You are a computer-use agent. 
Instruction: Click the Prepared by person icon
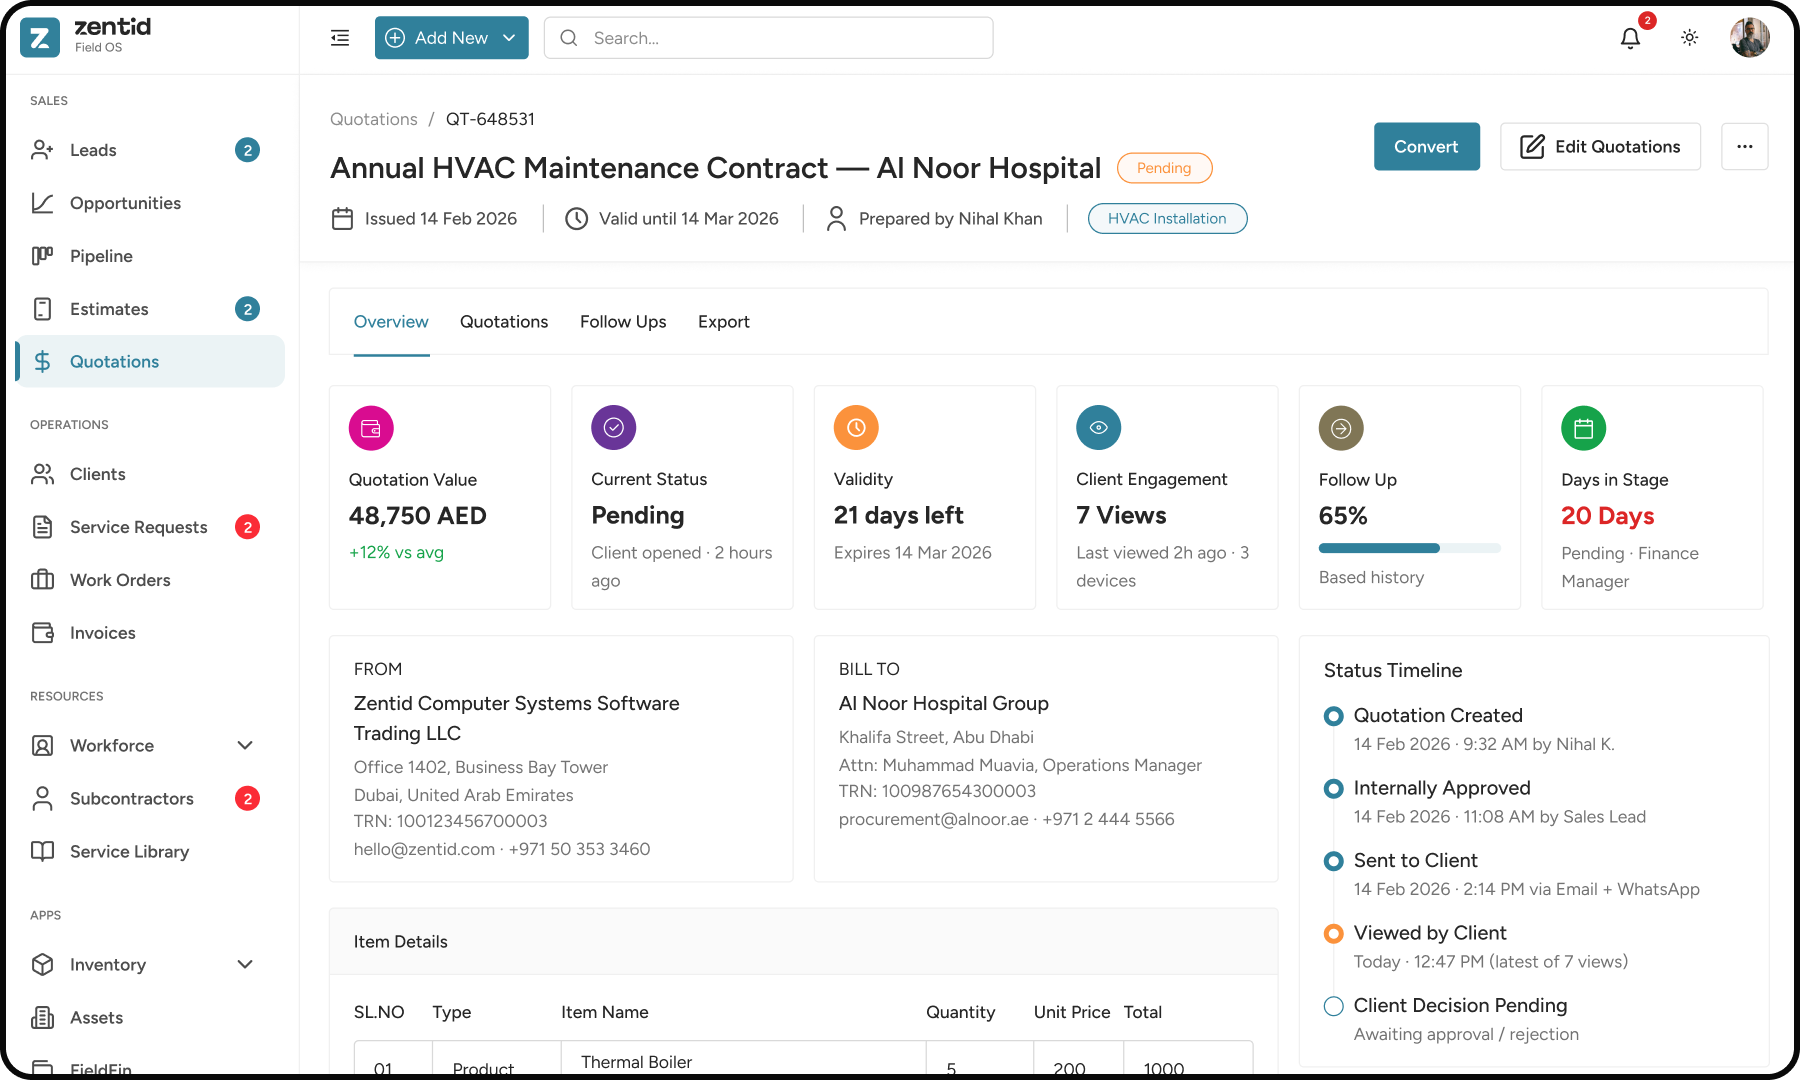(x=836, y=218)
